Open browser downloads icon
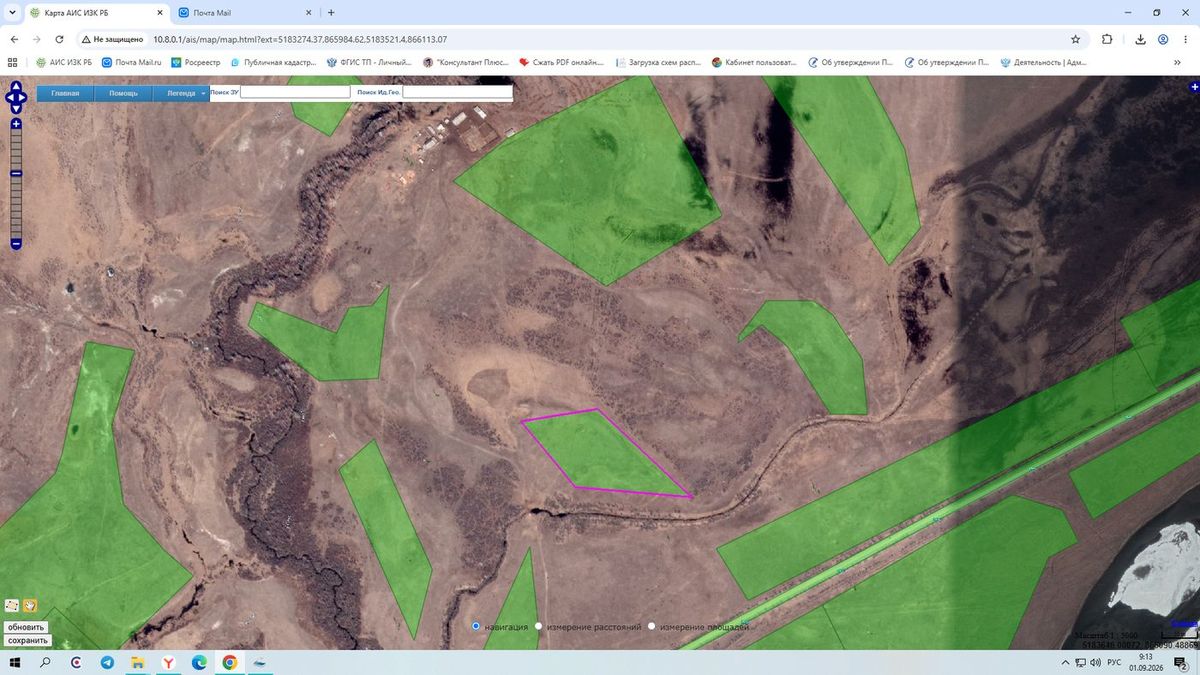This screenshot has width=1200, height=675. pyautogui.click(x=1140, y=39)
